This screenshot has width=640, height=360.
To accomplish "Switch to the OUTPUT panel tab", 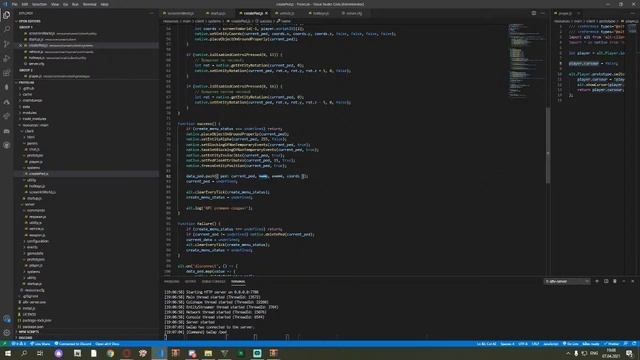I will pyautogui.click(x=190, y=281).
